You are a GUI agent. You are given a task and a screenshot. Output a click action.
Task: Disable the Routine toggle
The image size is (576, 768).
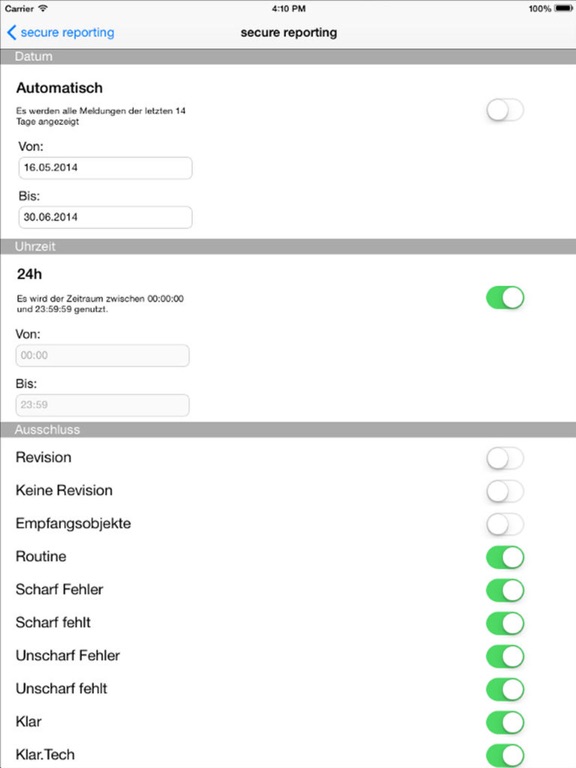505,557
